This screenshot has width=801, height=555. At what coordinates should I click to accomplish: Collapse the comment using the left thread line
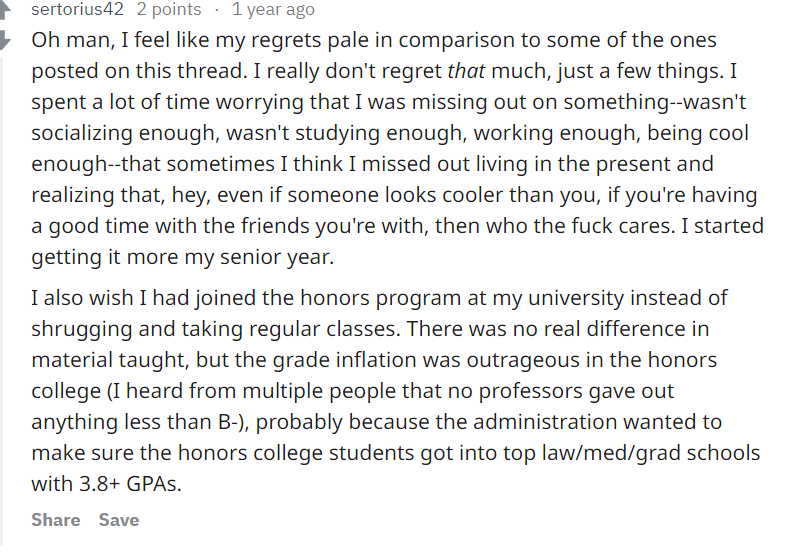click(7, 300)
